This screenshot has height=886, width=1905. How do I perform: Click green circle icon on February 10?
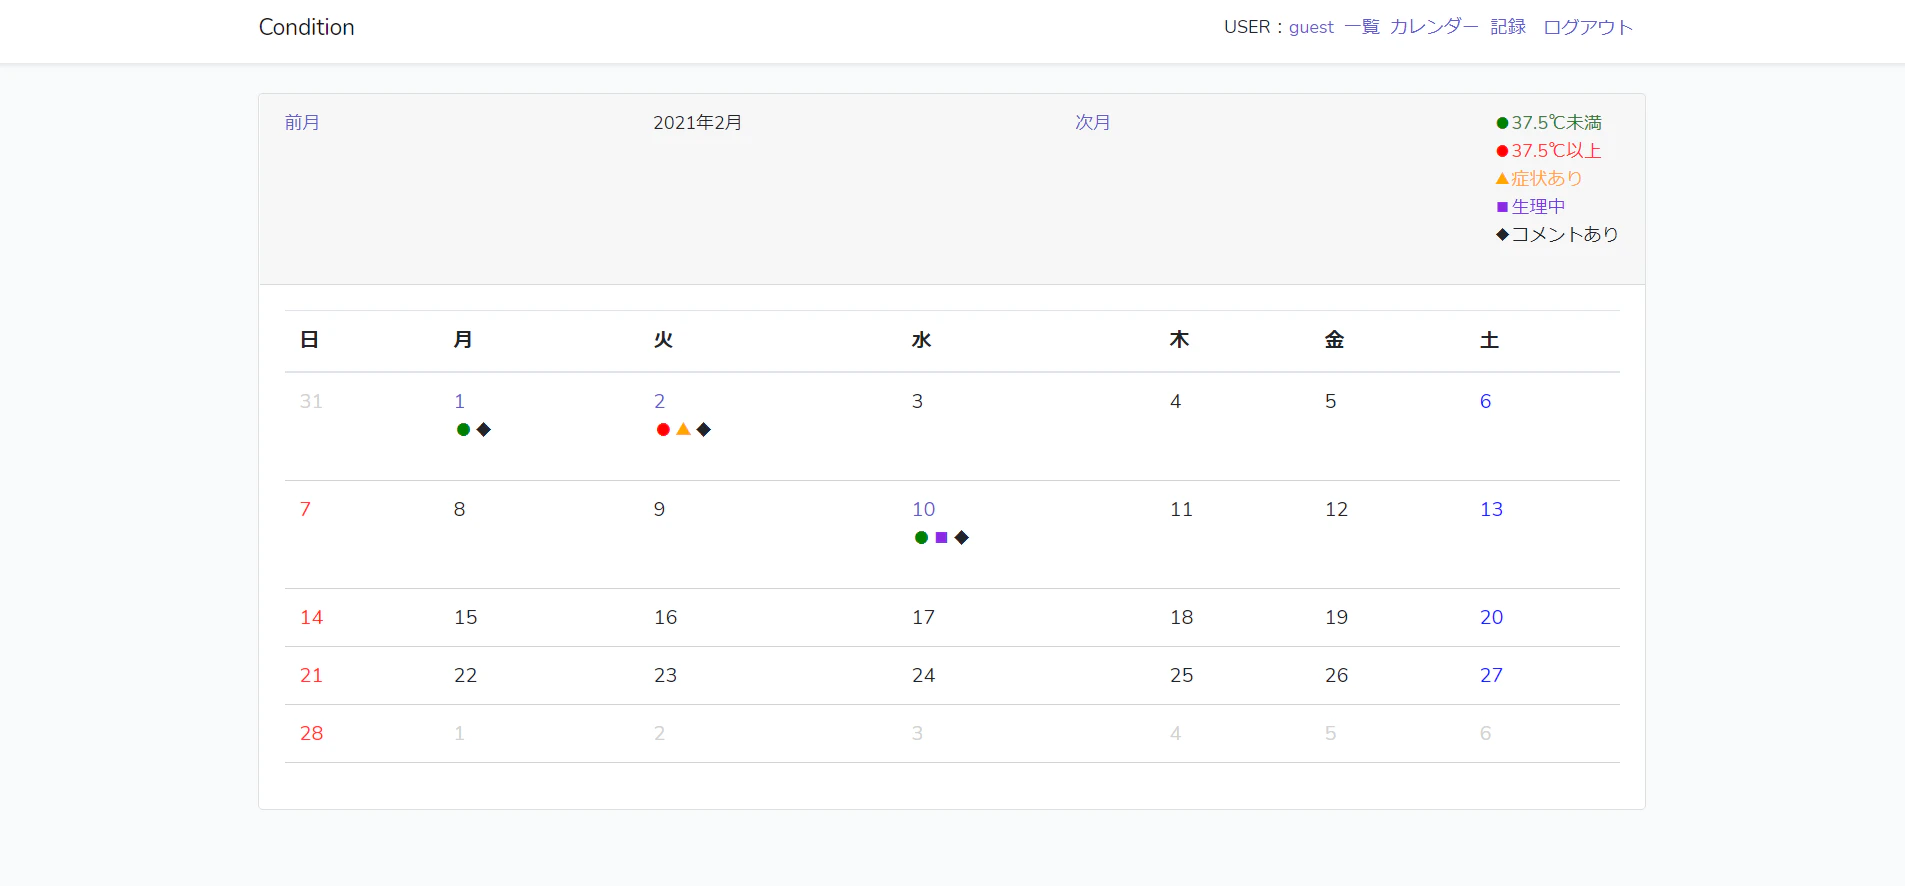(921, 538)
